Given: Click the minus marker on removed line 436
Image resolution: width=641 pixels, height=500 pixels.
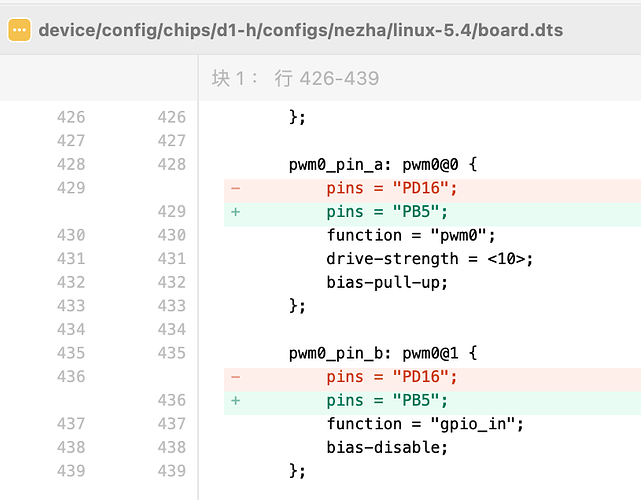Looking at the screenshot, I should coord(235,377).
